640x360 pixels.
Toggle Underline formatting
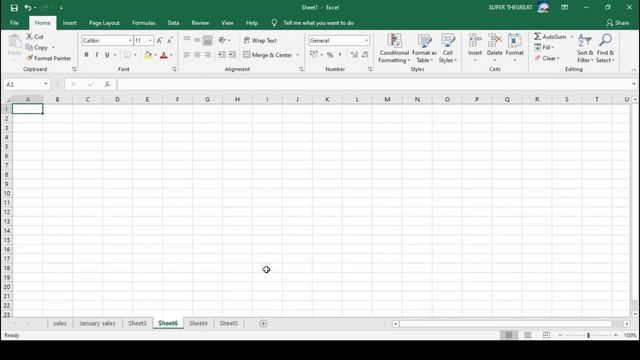click(107, 55)
